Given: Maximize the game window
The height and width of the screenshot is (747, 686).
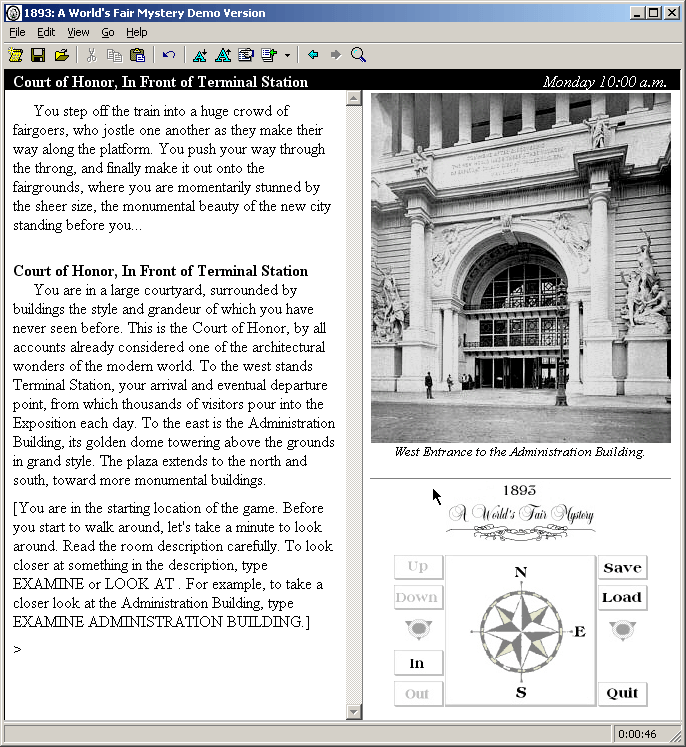Looking at the screenshot, I should point(654,13).
